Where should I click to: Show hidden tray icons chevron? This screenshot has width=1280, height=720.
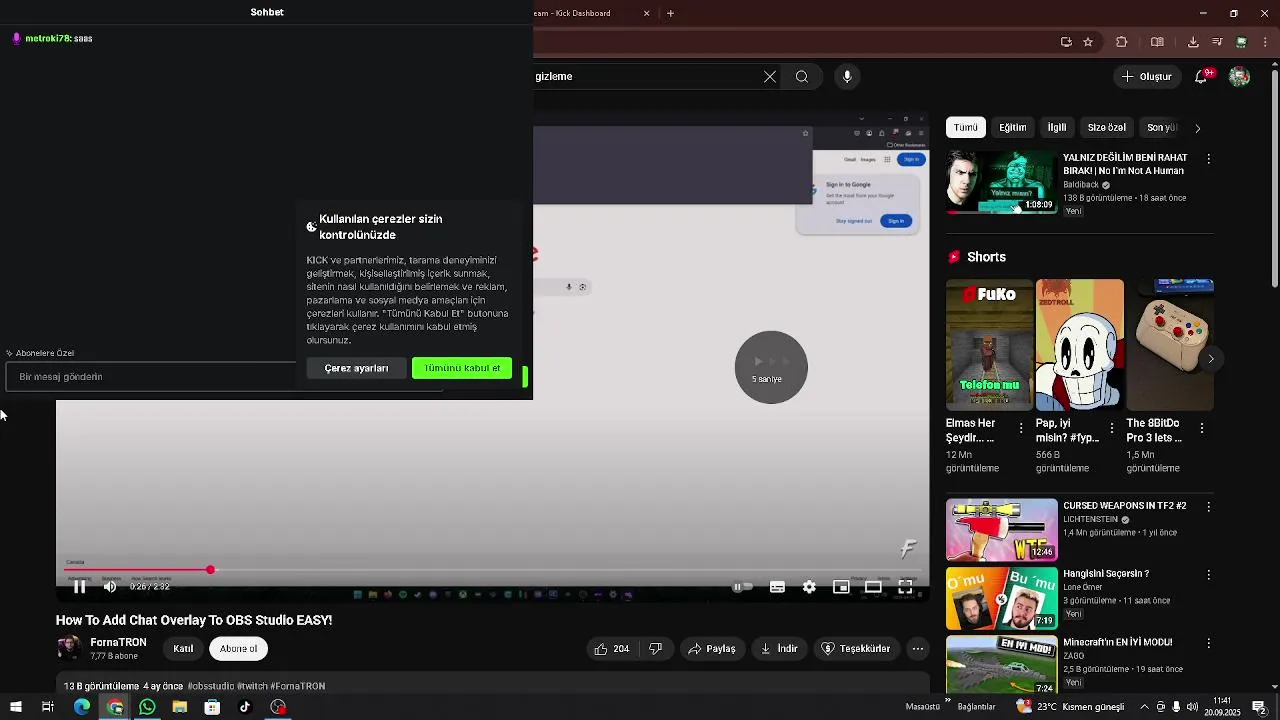coord(1144,707)
